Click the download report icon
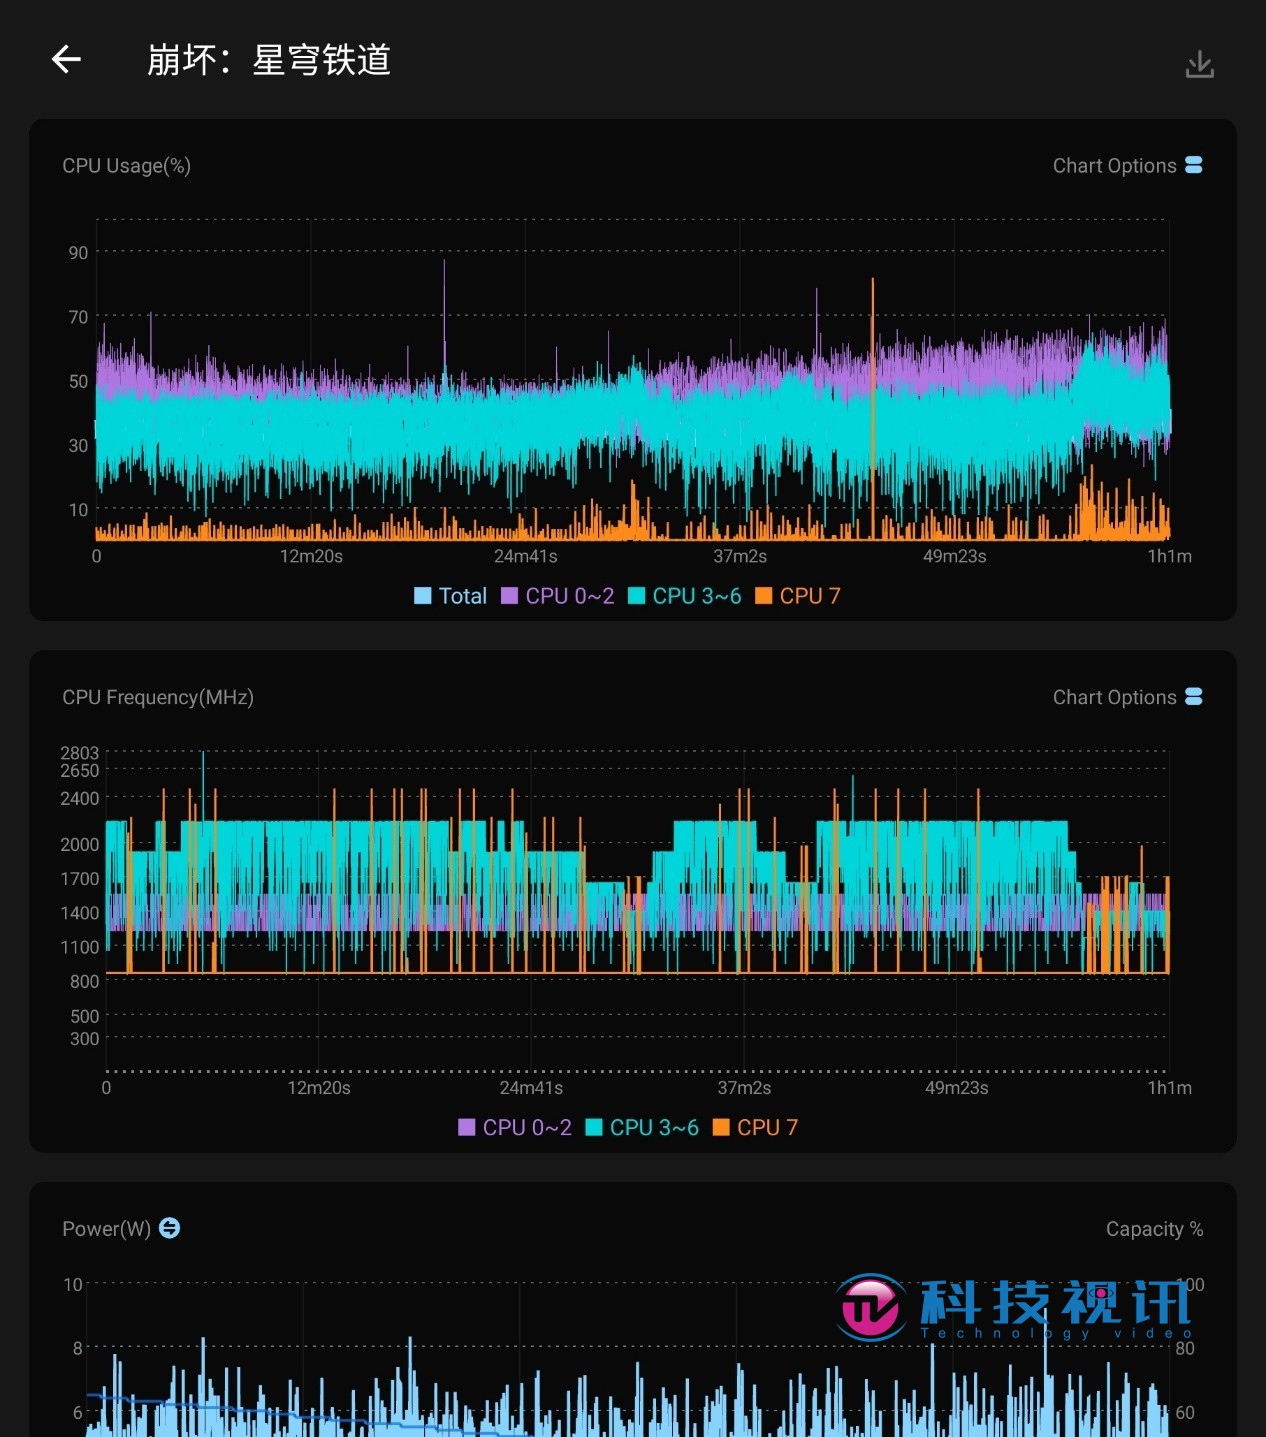 click(1199, 64)
